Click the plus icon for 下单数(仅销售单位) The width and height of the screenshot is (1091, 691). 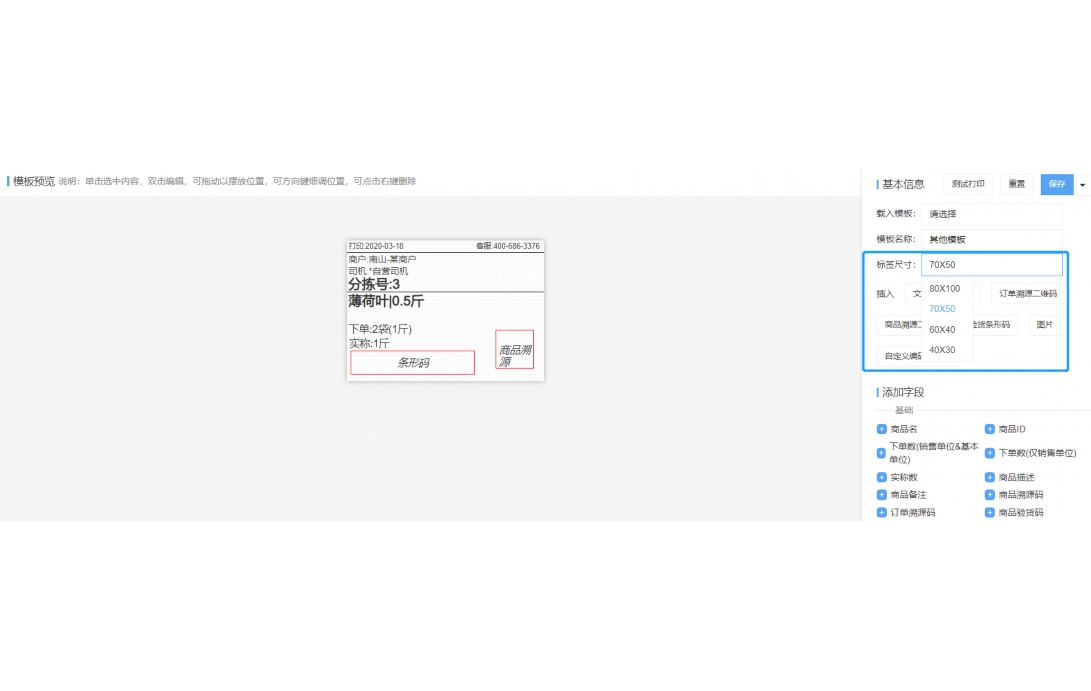989,453
